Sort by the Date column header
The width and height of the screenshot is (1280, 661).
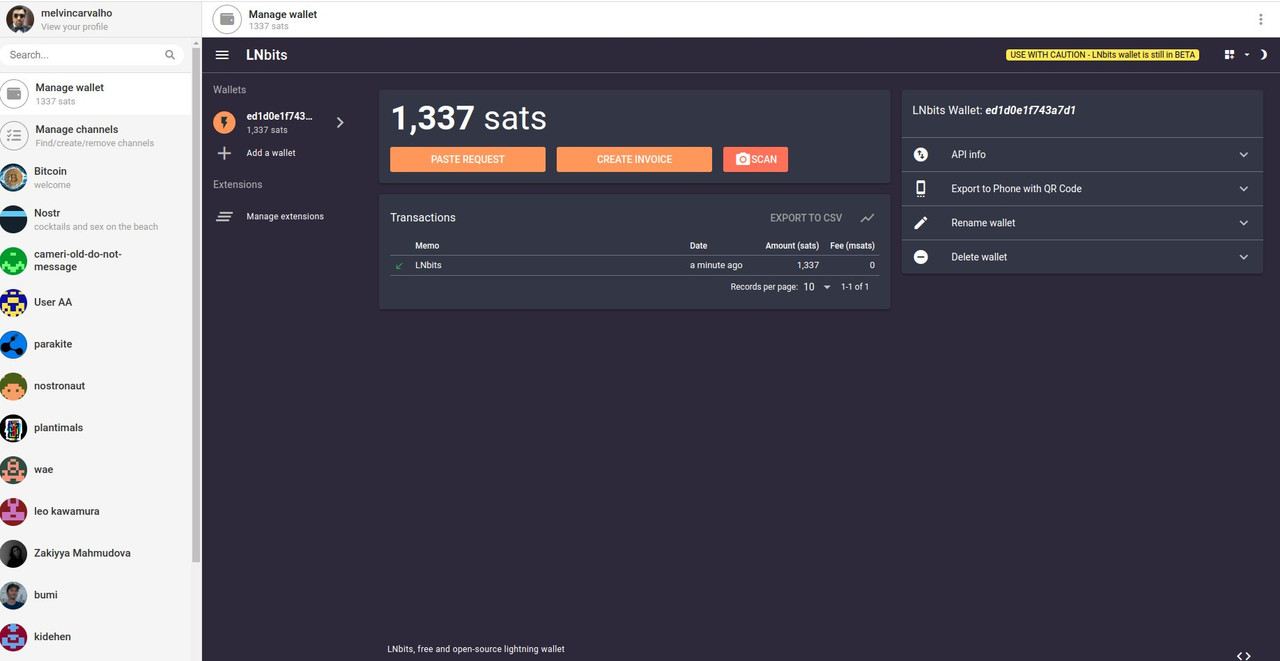pyautogui.click(x=698, y=245)
